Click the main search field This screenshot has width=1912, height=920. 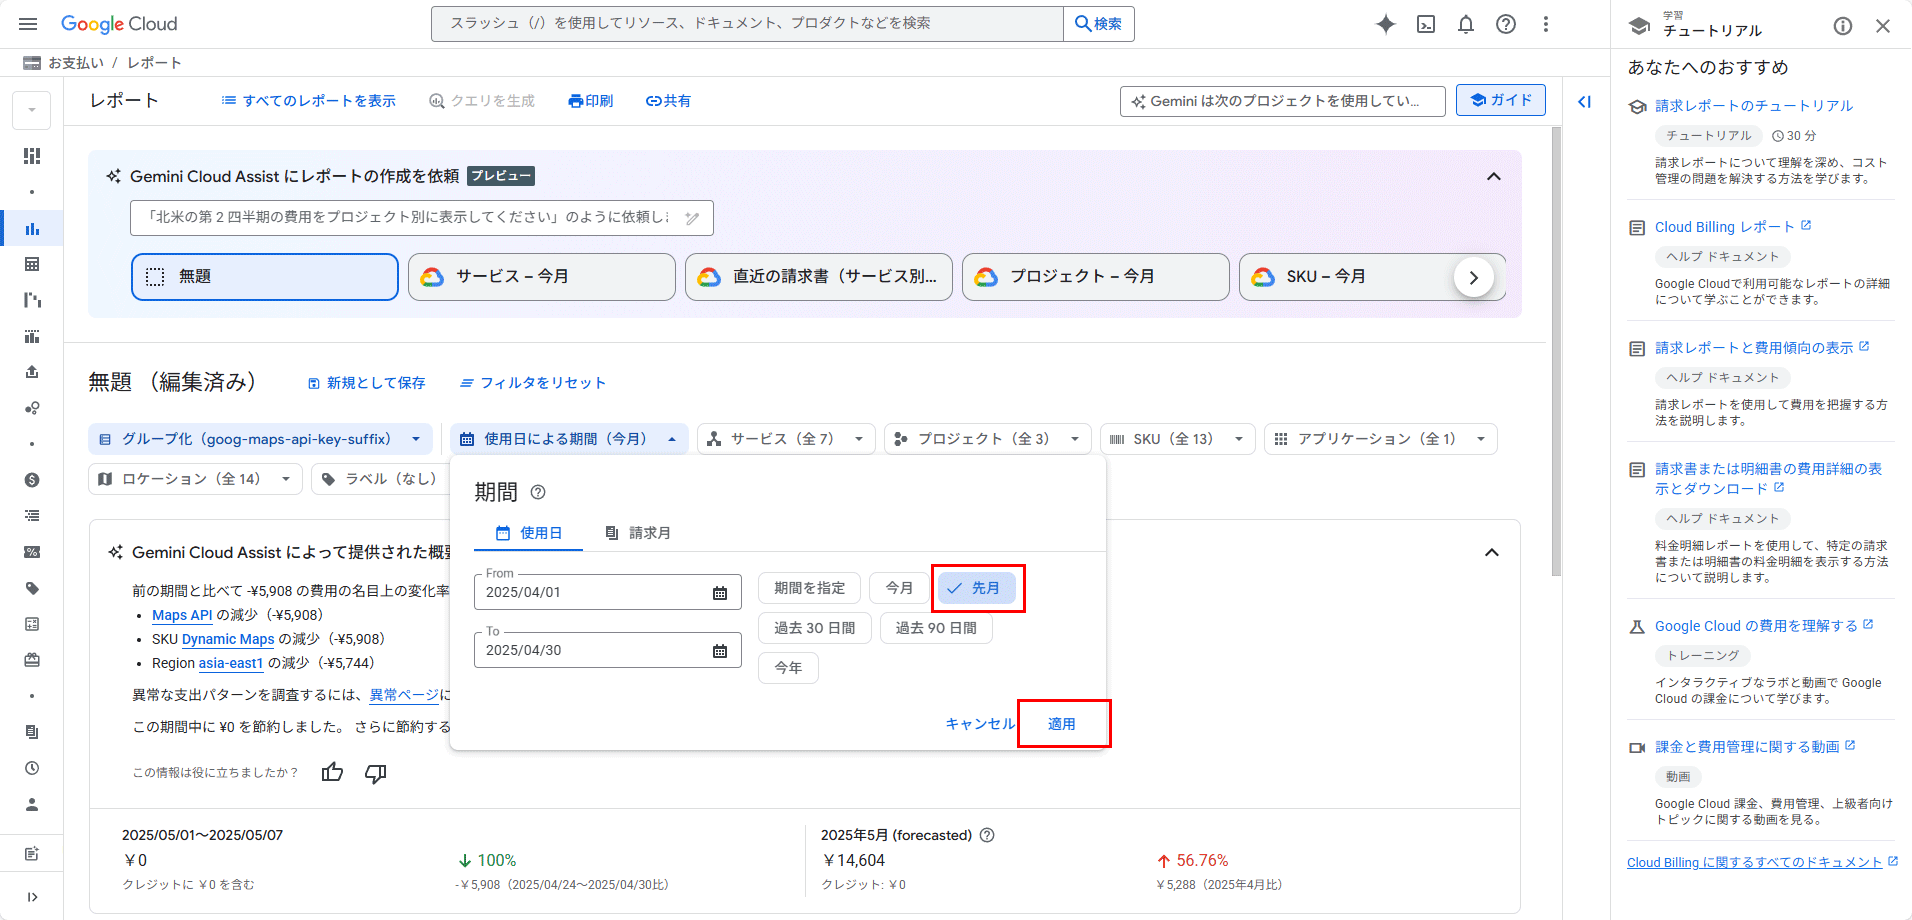pyautogui.click(x=747, y=24)
